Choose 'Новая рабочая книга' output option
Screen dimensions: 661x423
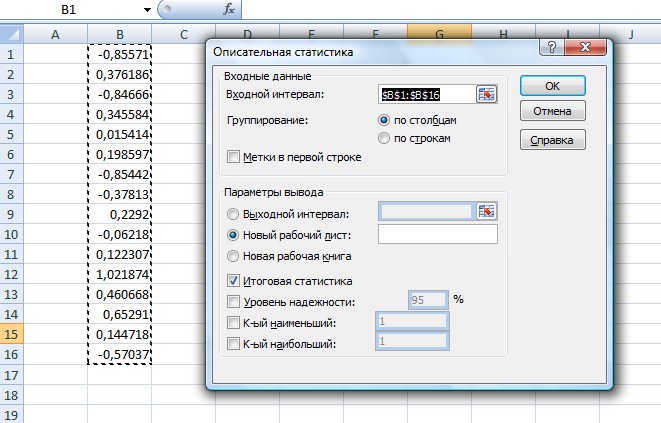(233, 256)
